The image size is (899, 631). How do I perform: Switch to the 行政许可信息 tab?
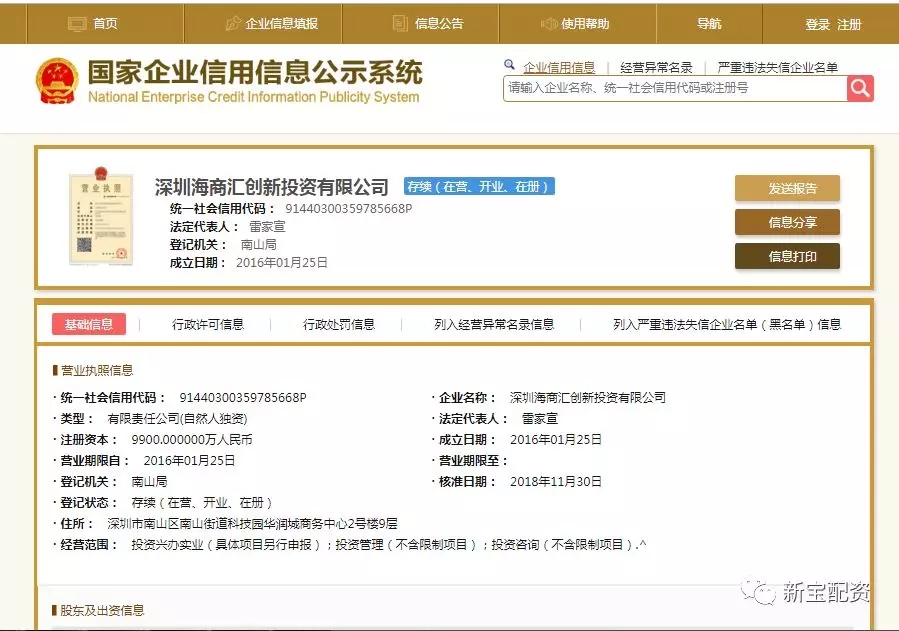point(208,324)
